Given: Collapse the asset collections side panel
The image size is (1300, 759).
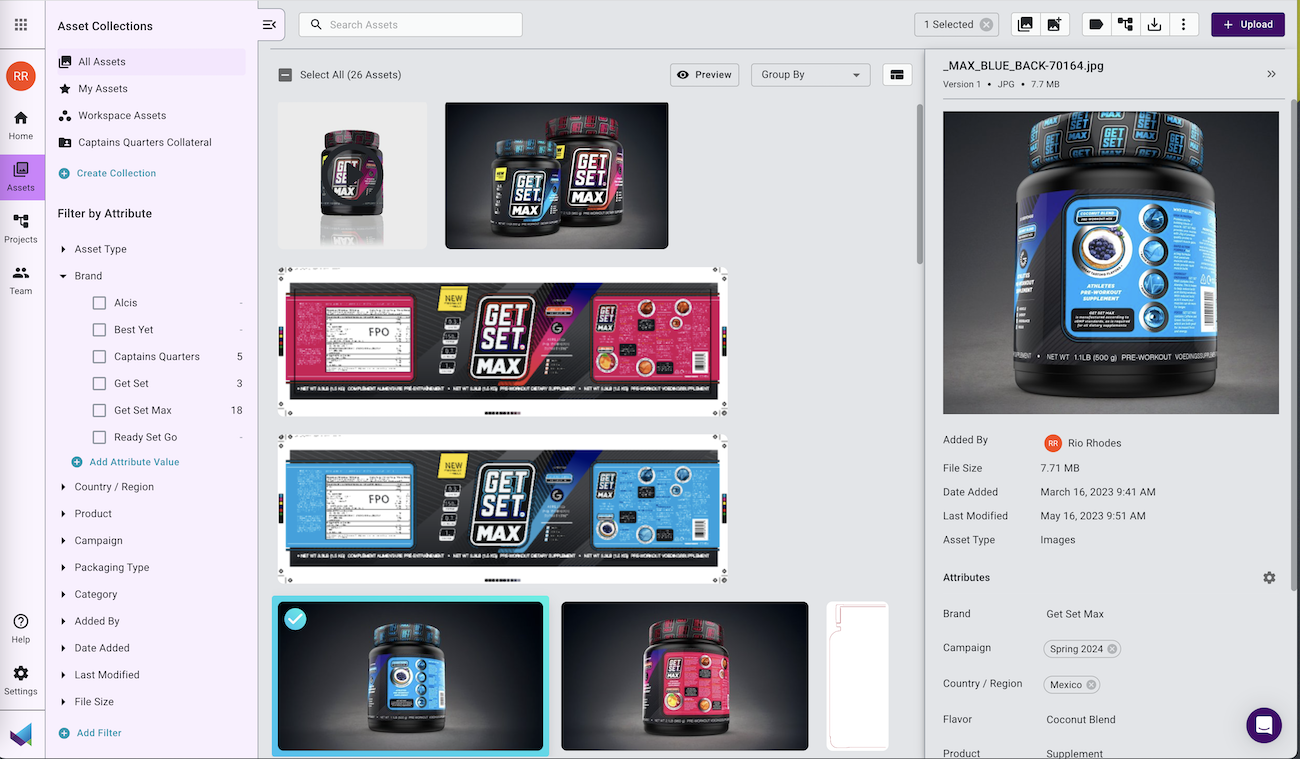Looking at the screenshot, I should (268, 25).
